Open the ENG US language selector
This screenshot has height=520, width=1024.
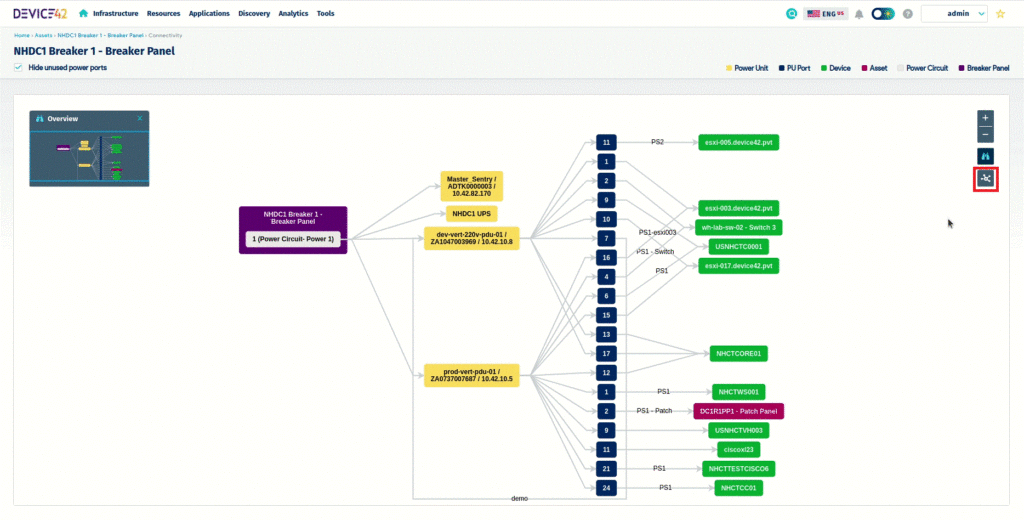pos(825,14)
